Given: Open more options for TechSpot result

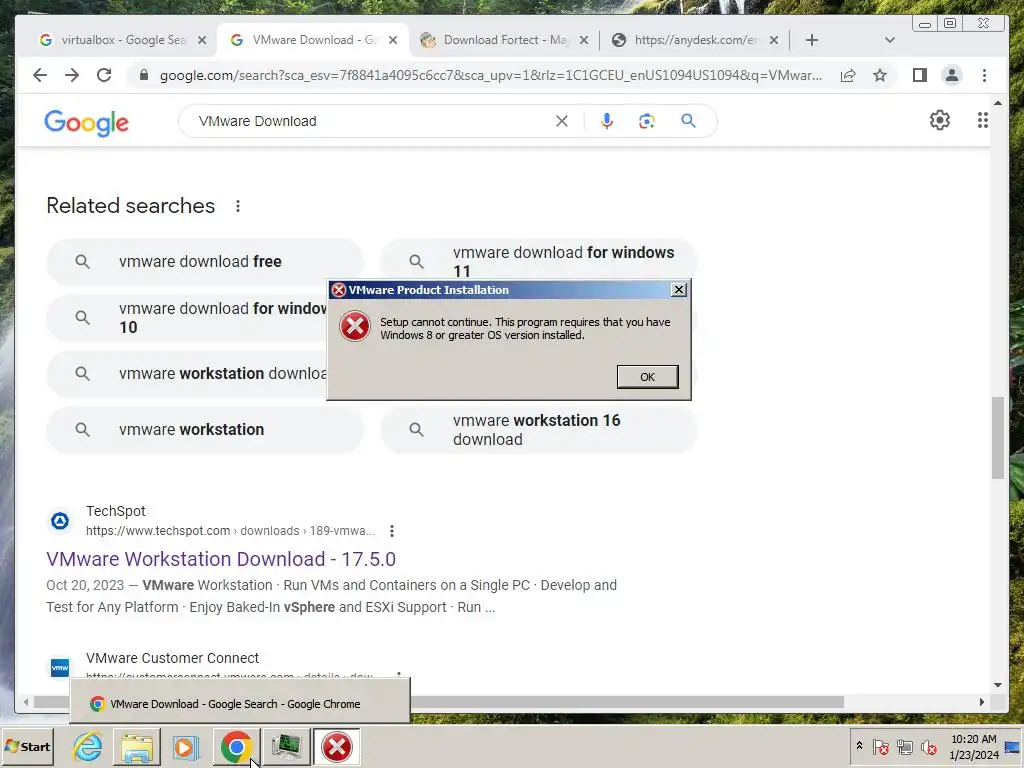Looking at the screenshot, I should click(x=392, y=531).
